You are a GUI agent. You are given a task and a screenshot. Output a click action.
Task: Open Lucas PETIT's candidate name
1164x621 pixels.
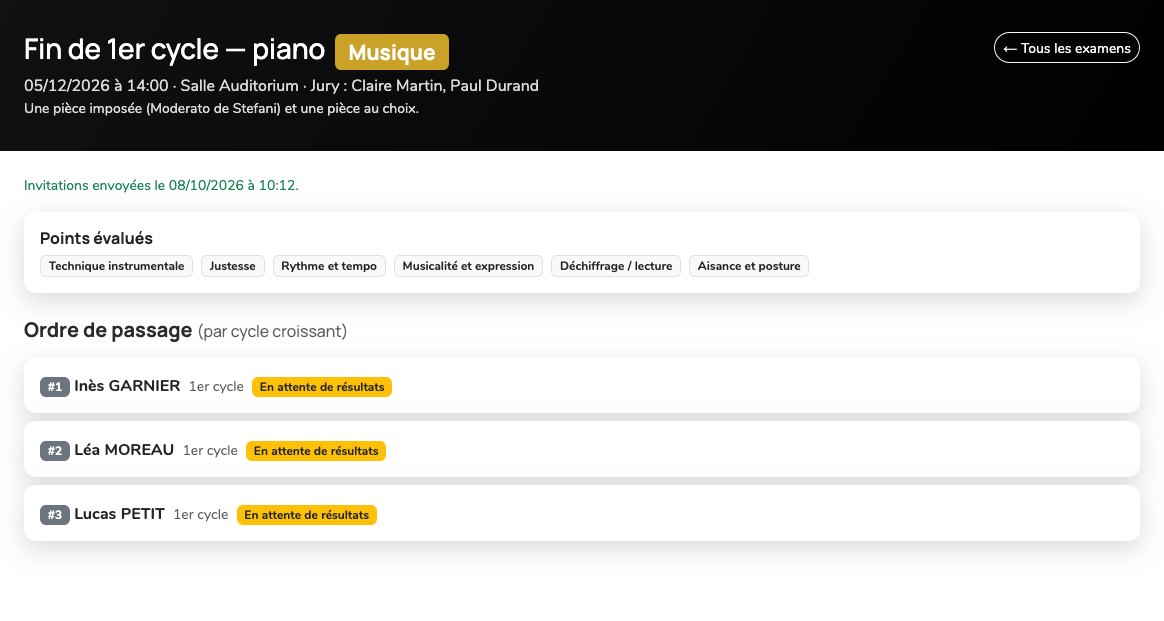120,513
